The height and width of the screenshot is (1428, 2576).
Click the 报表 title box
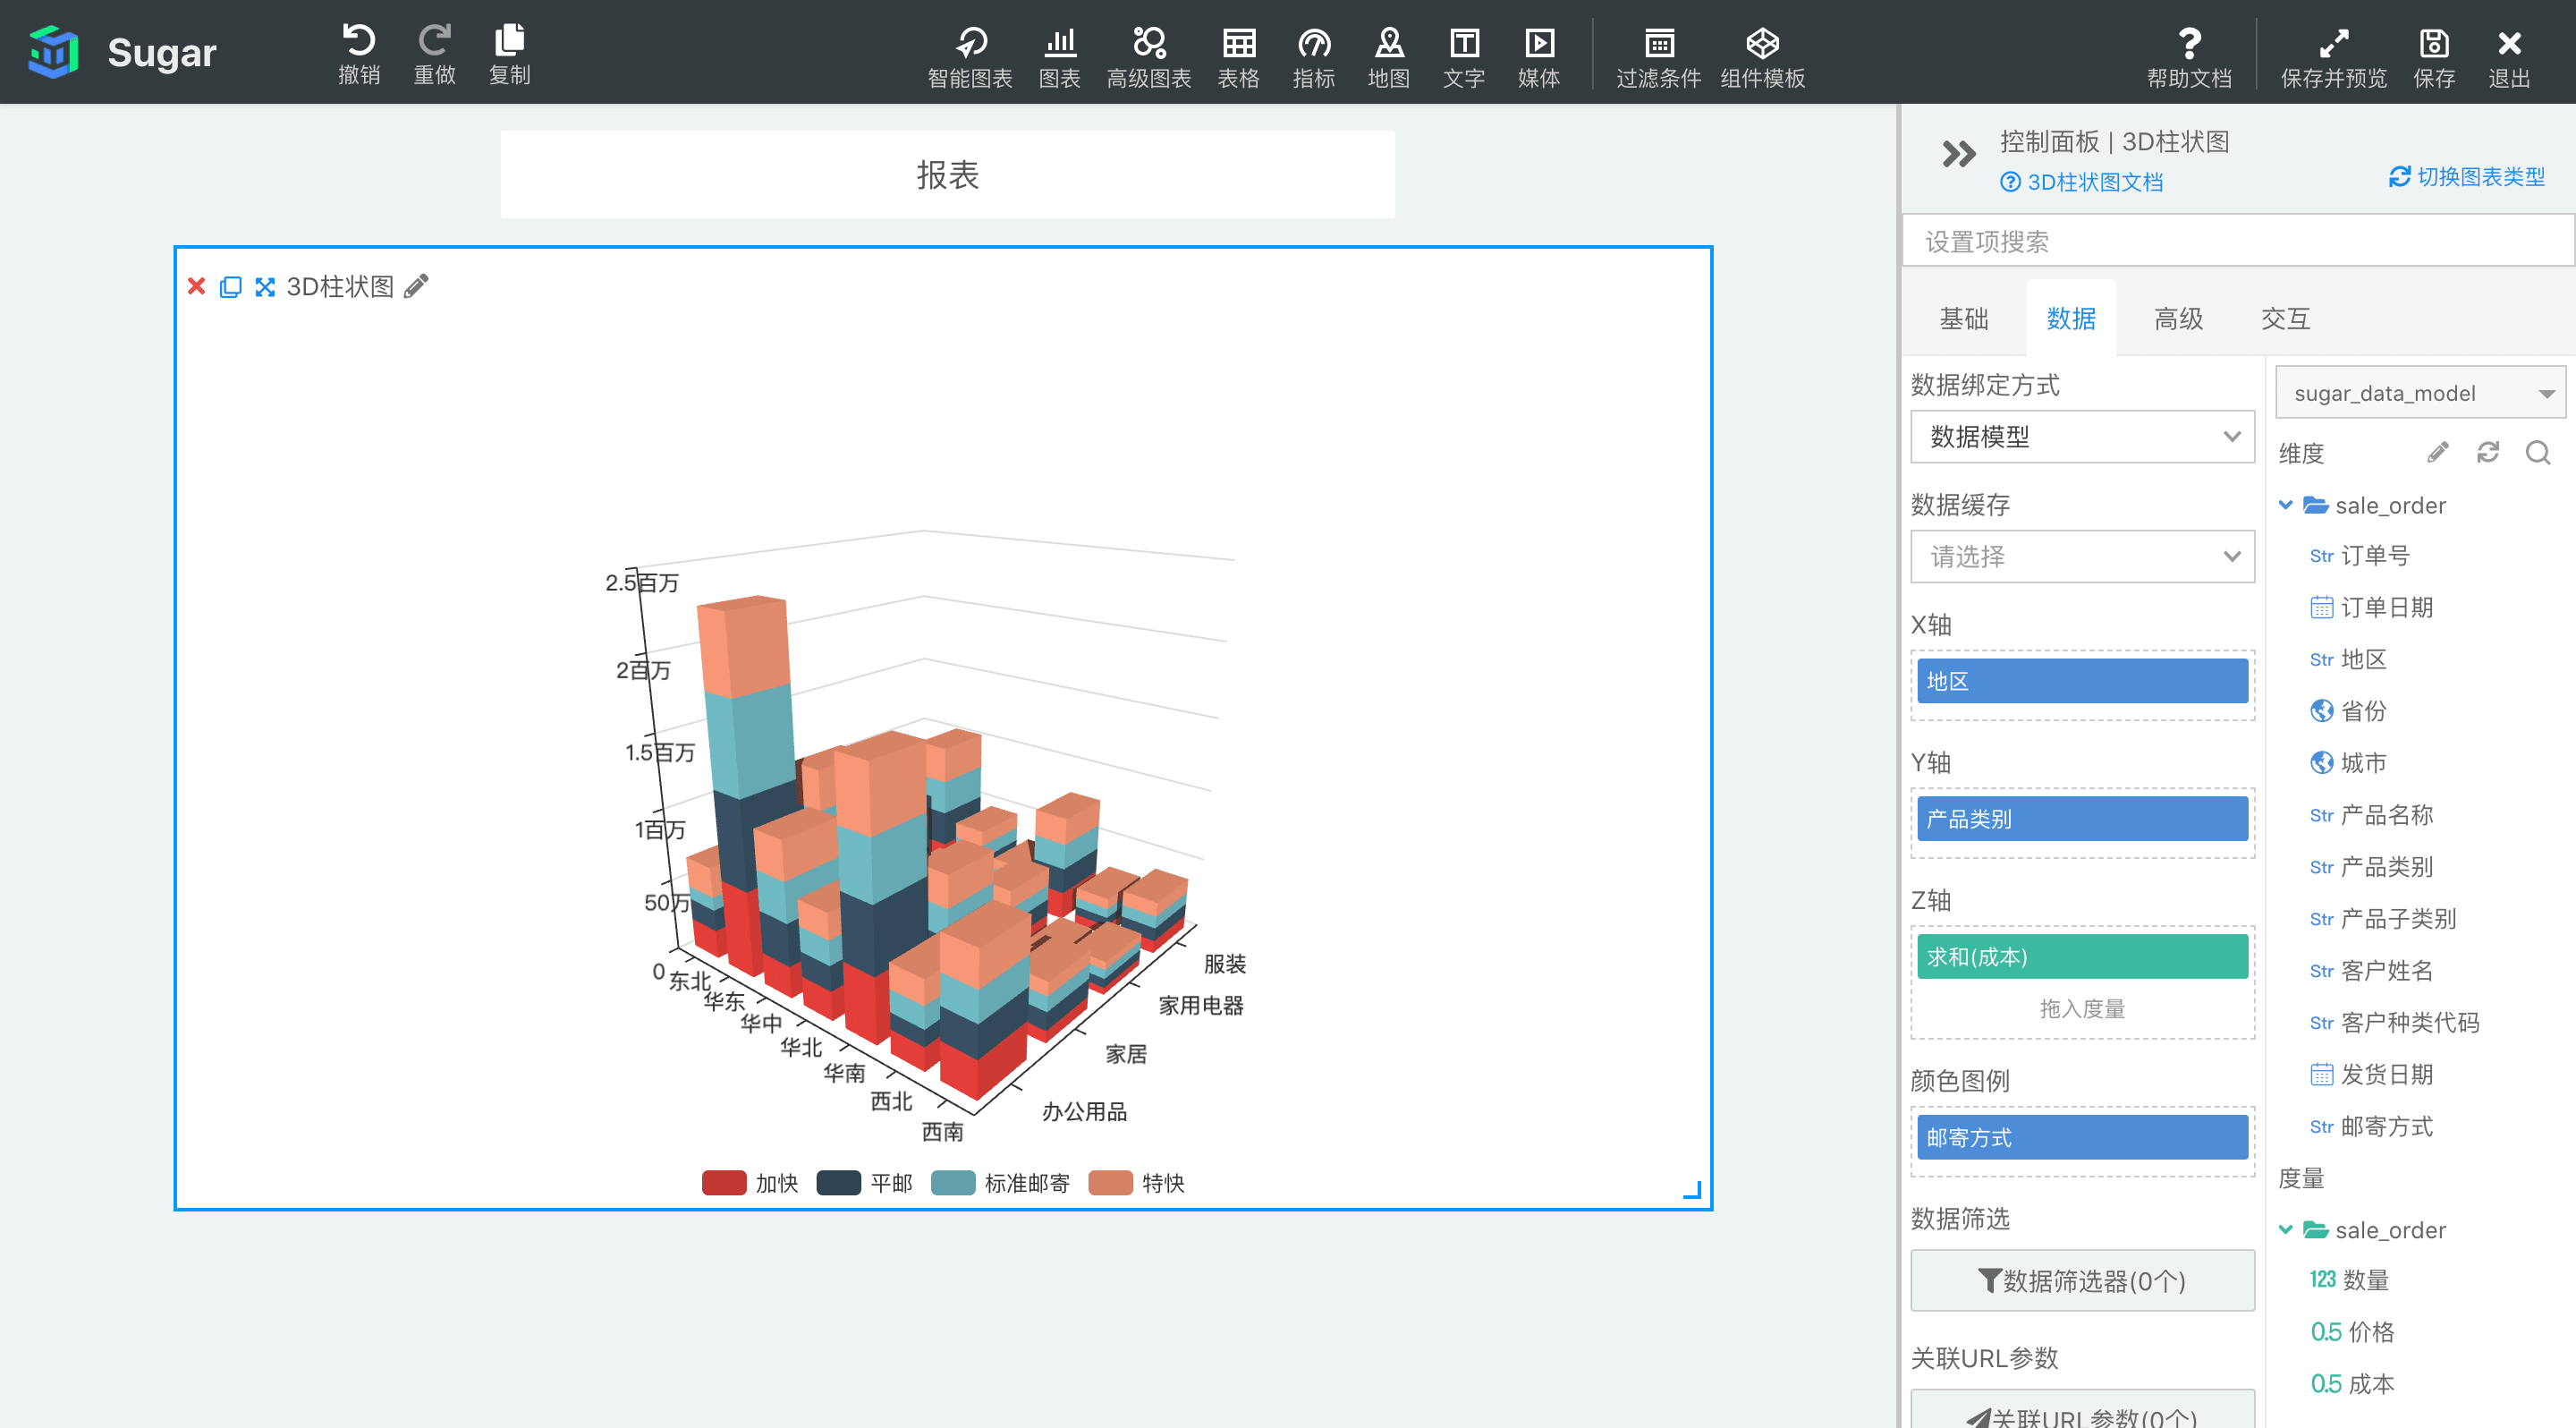click(947, 175)
